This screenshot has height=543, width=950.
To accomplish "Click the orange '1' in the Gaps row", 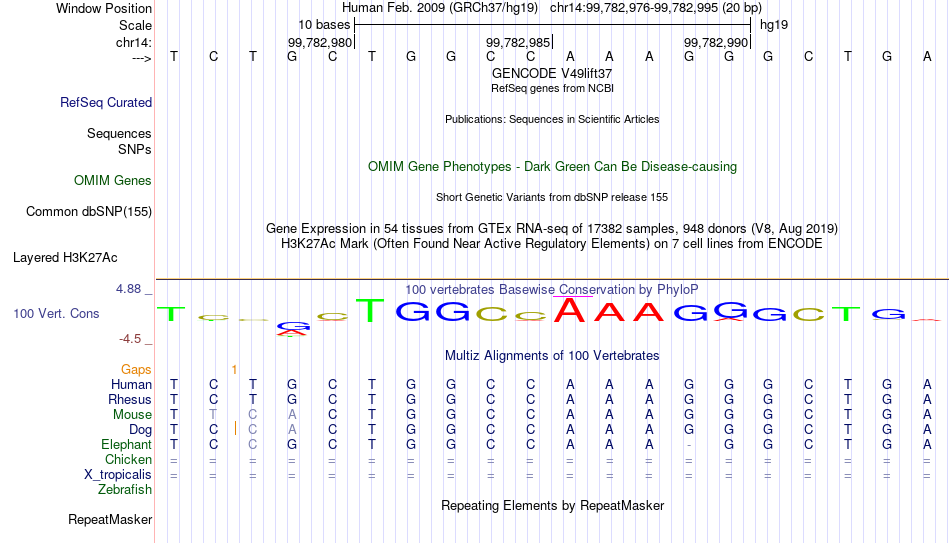I will coord(234,370).
